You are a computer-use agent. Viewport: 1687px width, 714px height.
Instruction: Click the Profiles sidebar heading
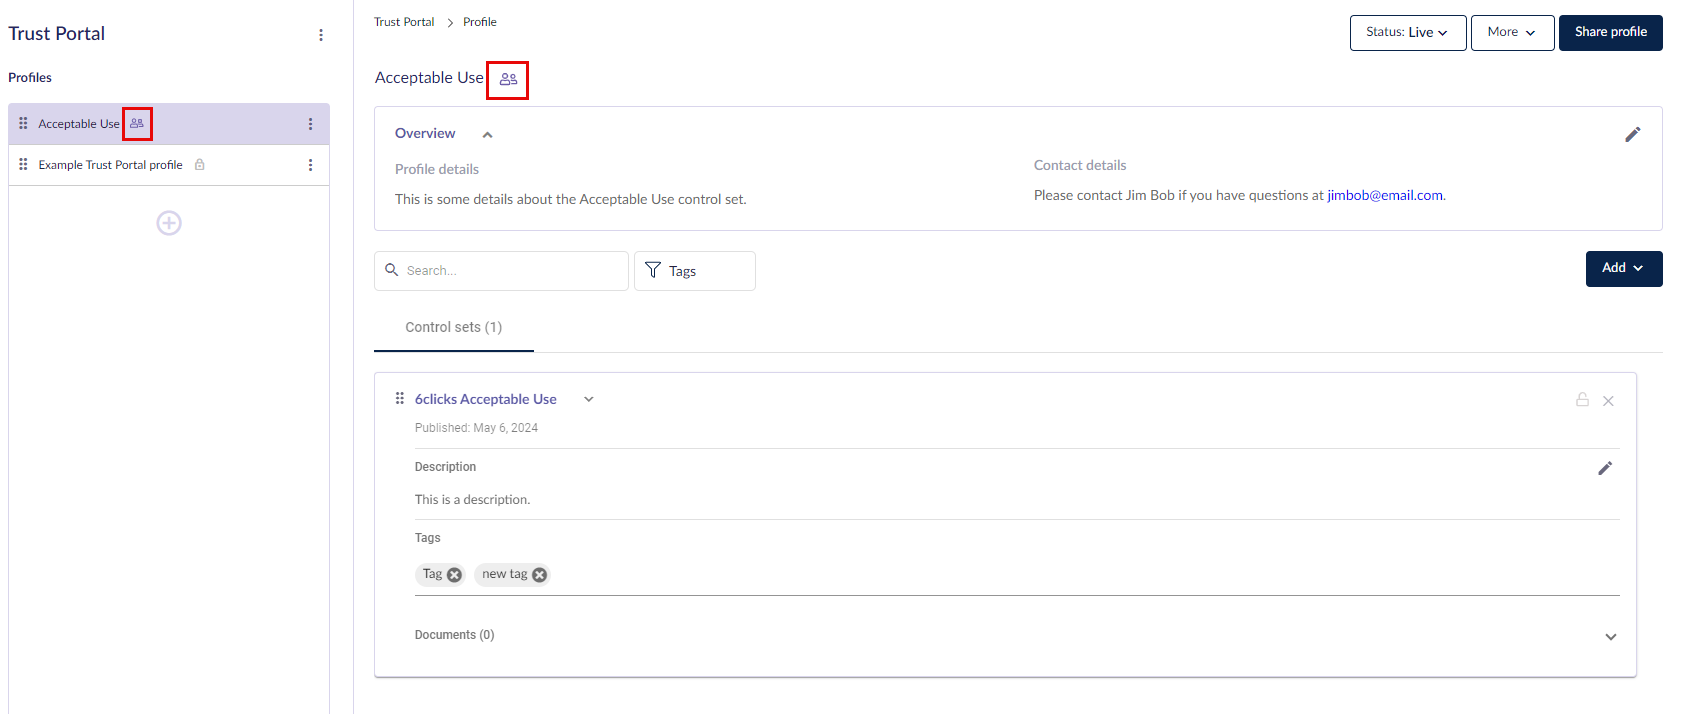tap(30, 78)
